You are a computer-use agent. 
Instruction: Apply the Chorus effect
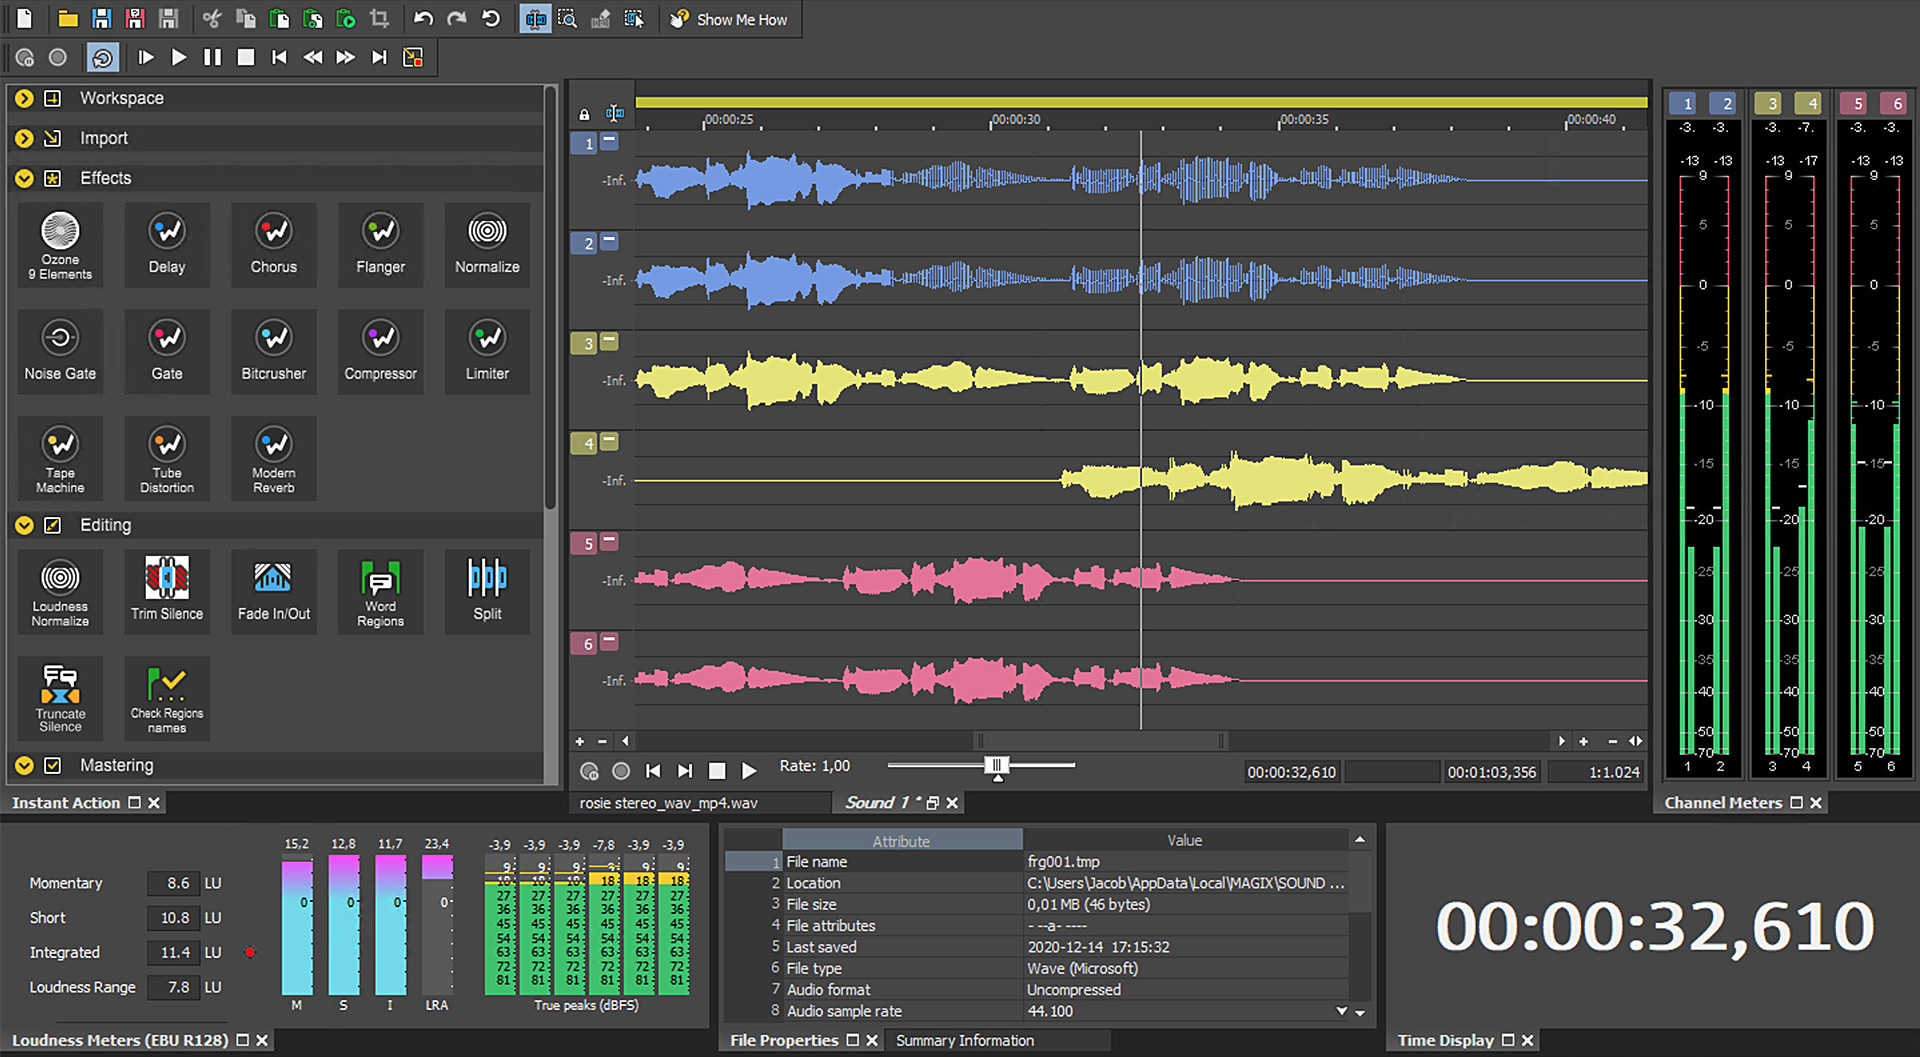tap(273, 245)
